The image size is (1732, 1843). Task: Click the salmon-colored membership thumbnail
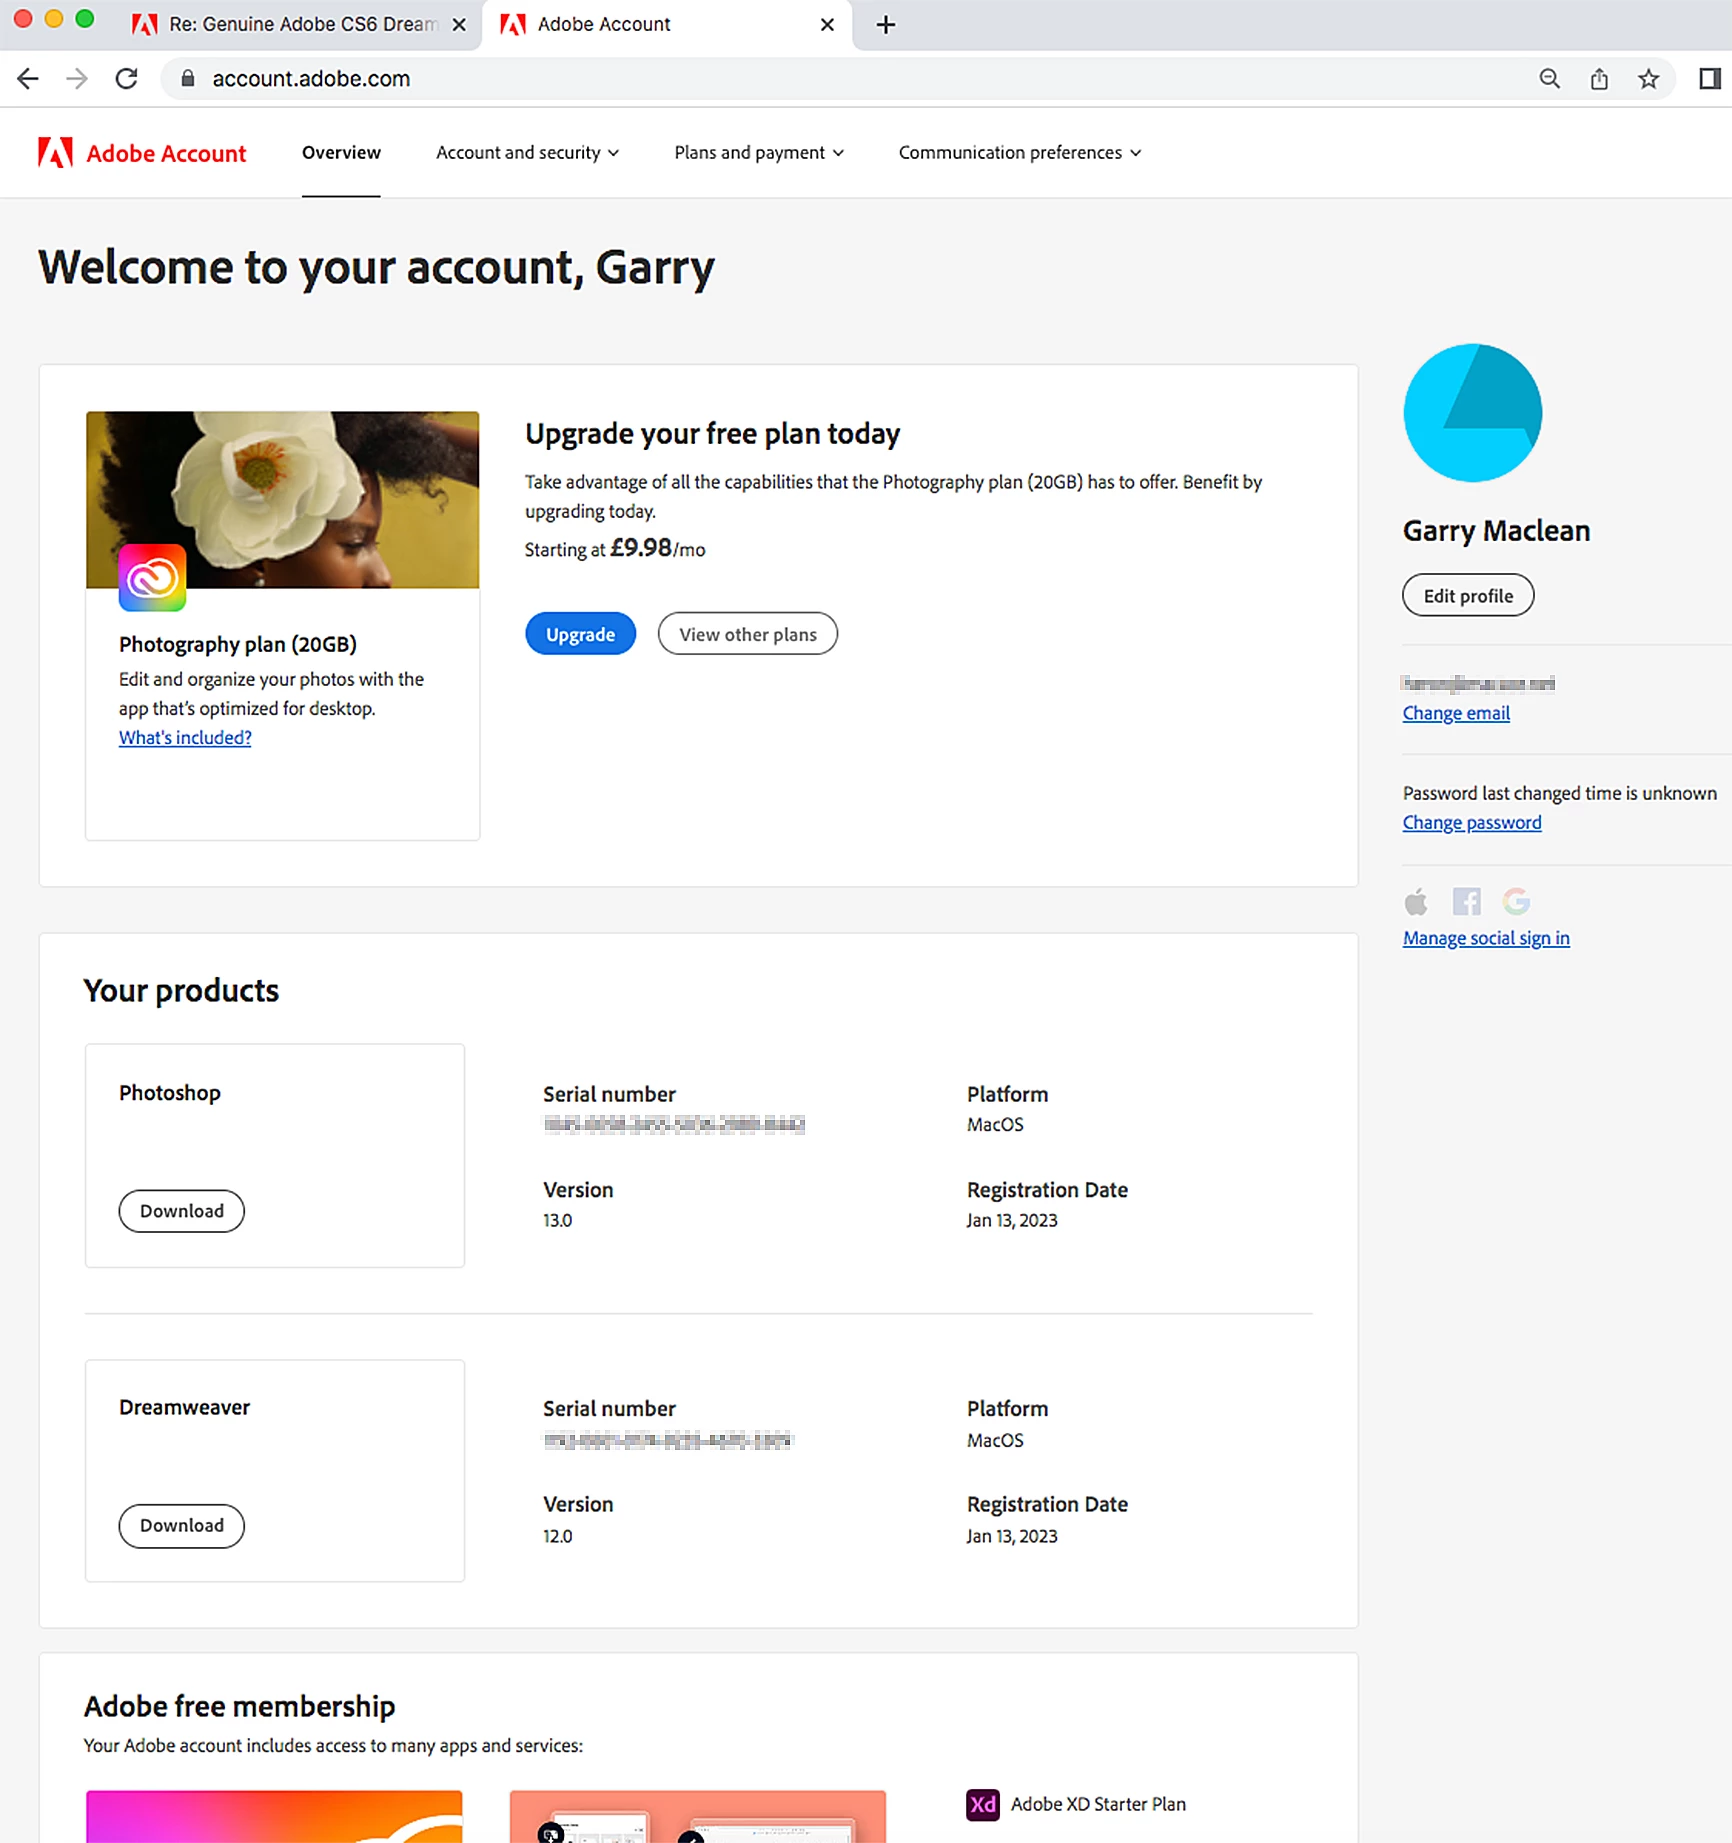(x=697, y=1816)
